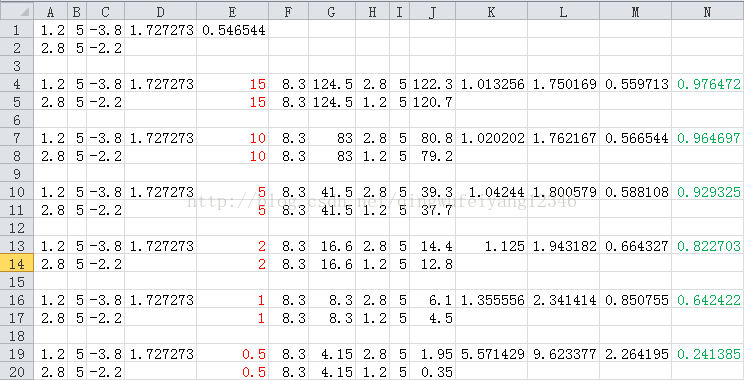Select column D header
The image size is (744, 380).
pos(160,11)
